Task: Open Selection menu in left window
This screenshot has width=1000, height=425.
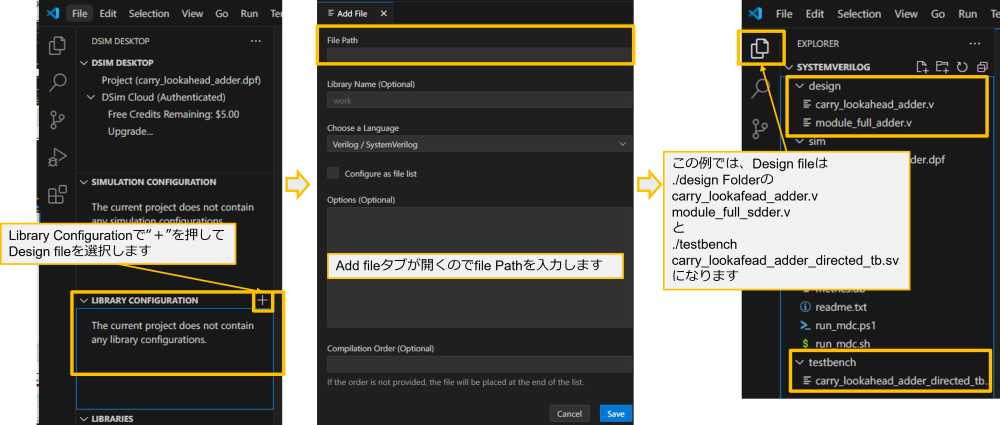Action: (x=149, y=13)
